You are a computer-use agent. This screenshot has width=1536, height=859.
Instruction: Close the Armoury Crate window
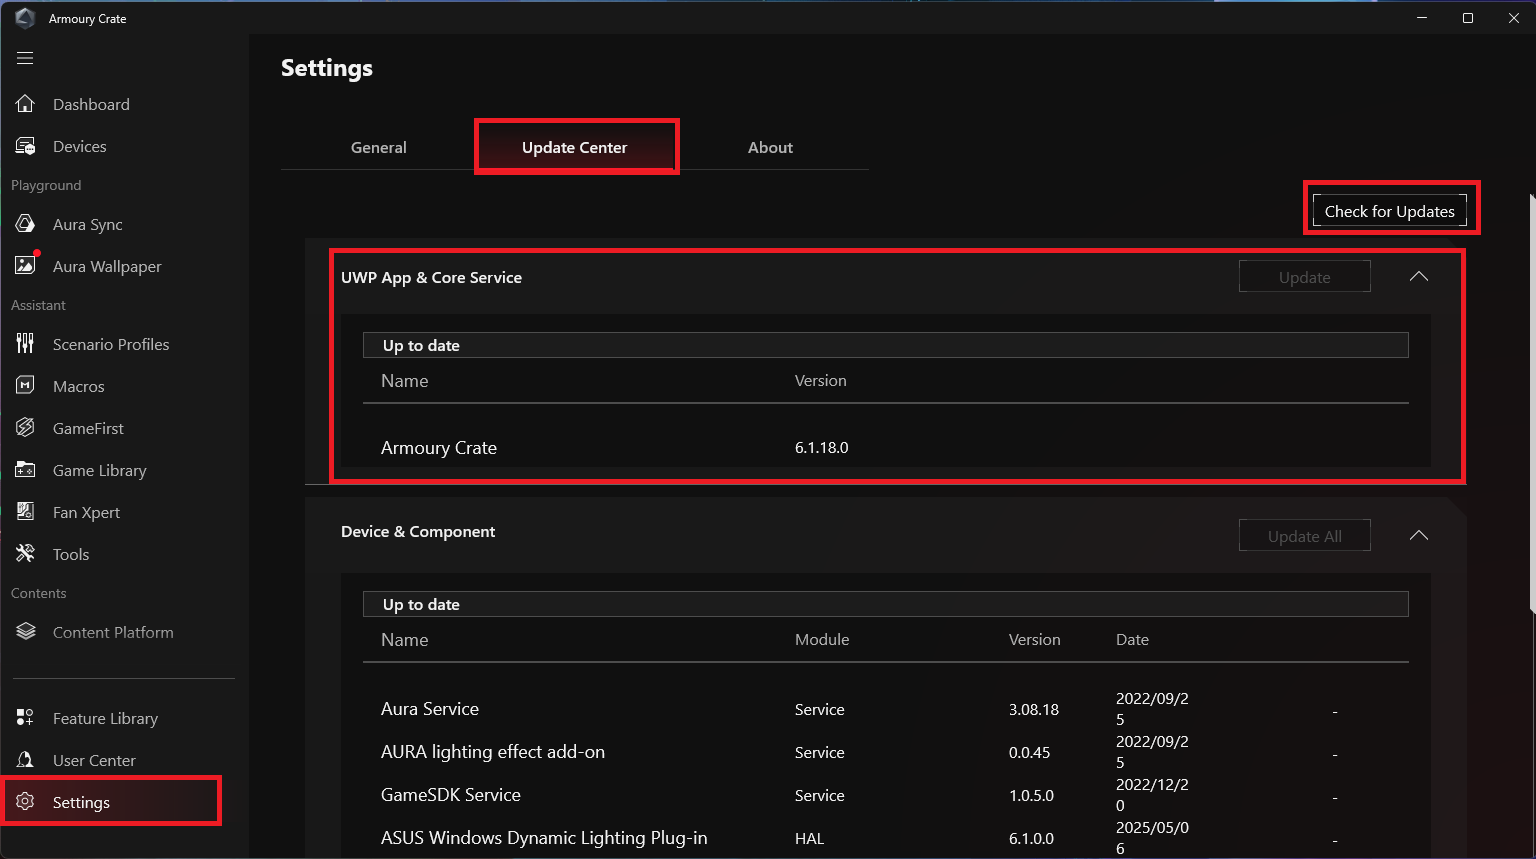tap(1513, 18)
